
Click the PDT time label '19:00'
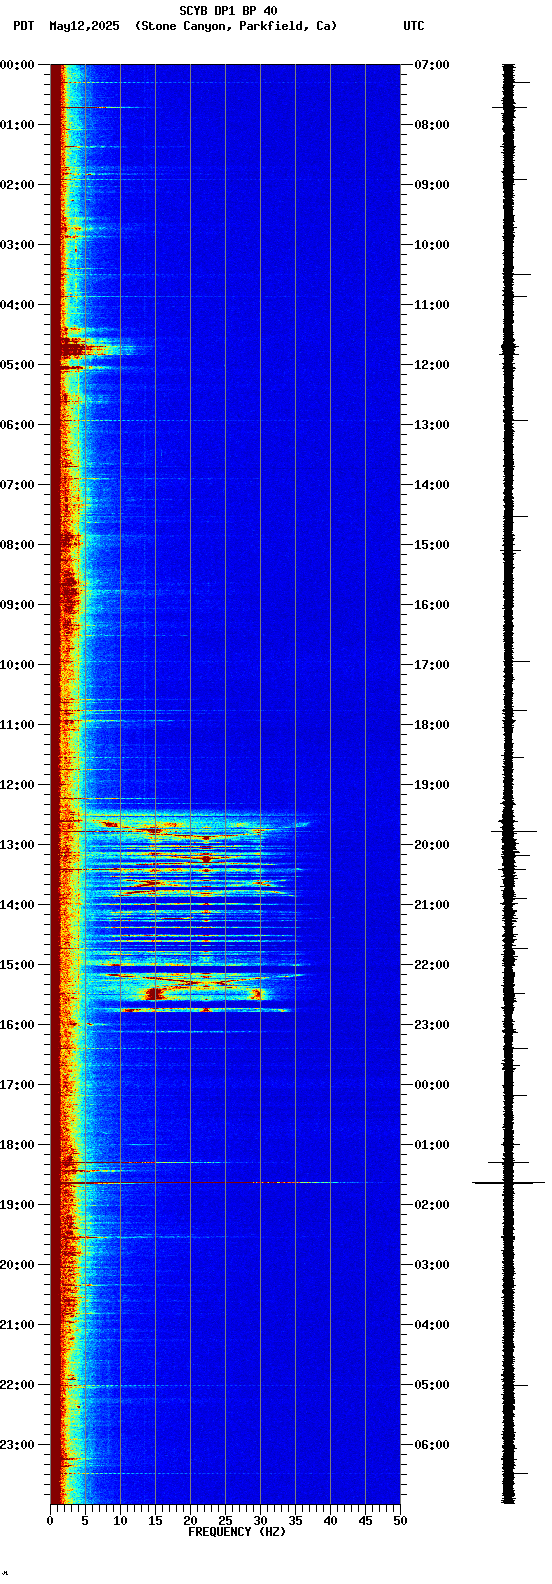[x=17, y=1205]
